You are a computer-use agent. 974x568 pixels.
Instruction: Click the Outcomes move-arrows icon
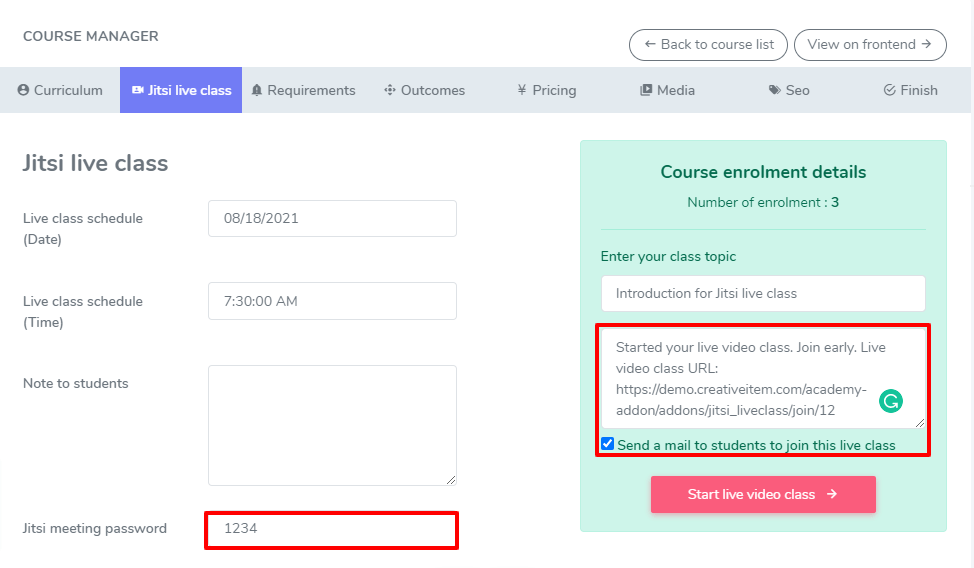(390, 90)
